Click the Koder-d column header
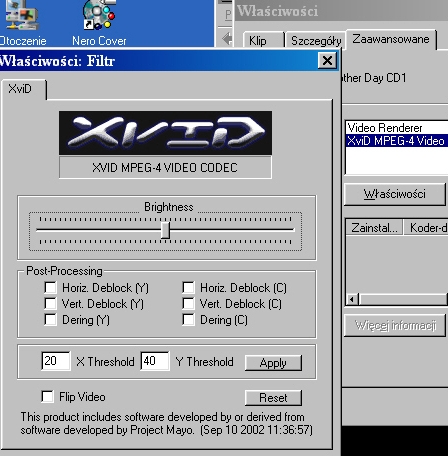The width and height of the screenshot is (448, 456). point(426,228)
